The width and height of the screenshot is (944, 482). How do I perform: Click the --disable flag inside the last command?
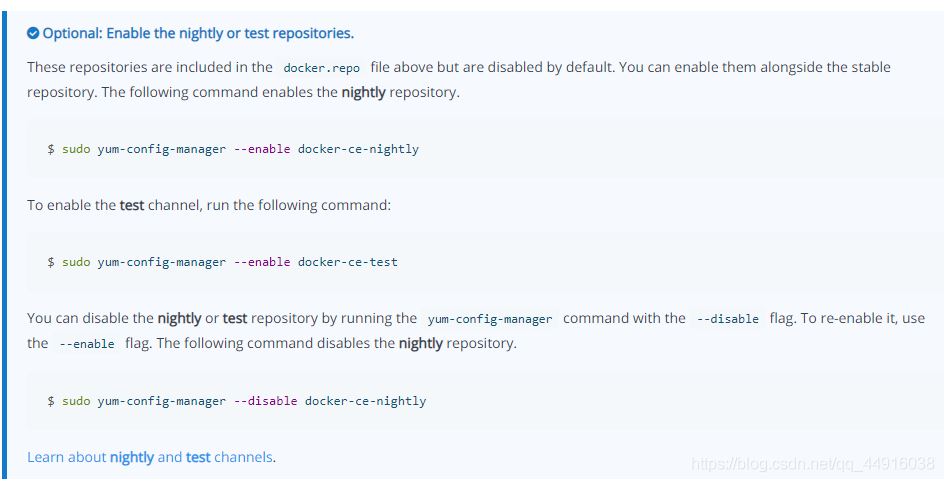(265, 401)
